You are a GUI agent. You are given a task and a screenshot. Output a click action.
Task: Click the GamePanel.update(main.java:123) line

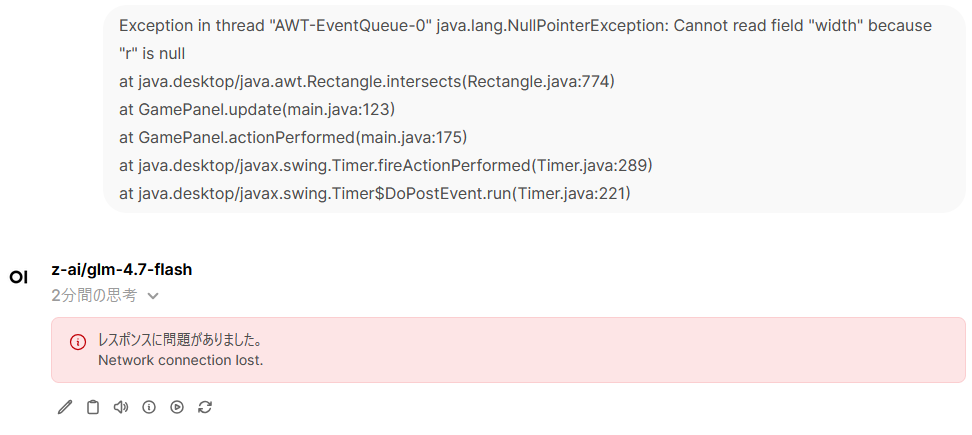(257, 109)
